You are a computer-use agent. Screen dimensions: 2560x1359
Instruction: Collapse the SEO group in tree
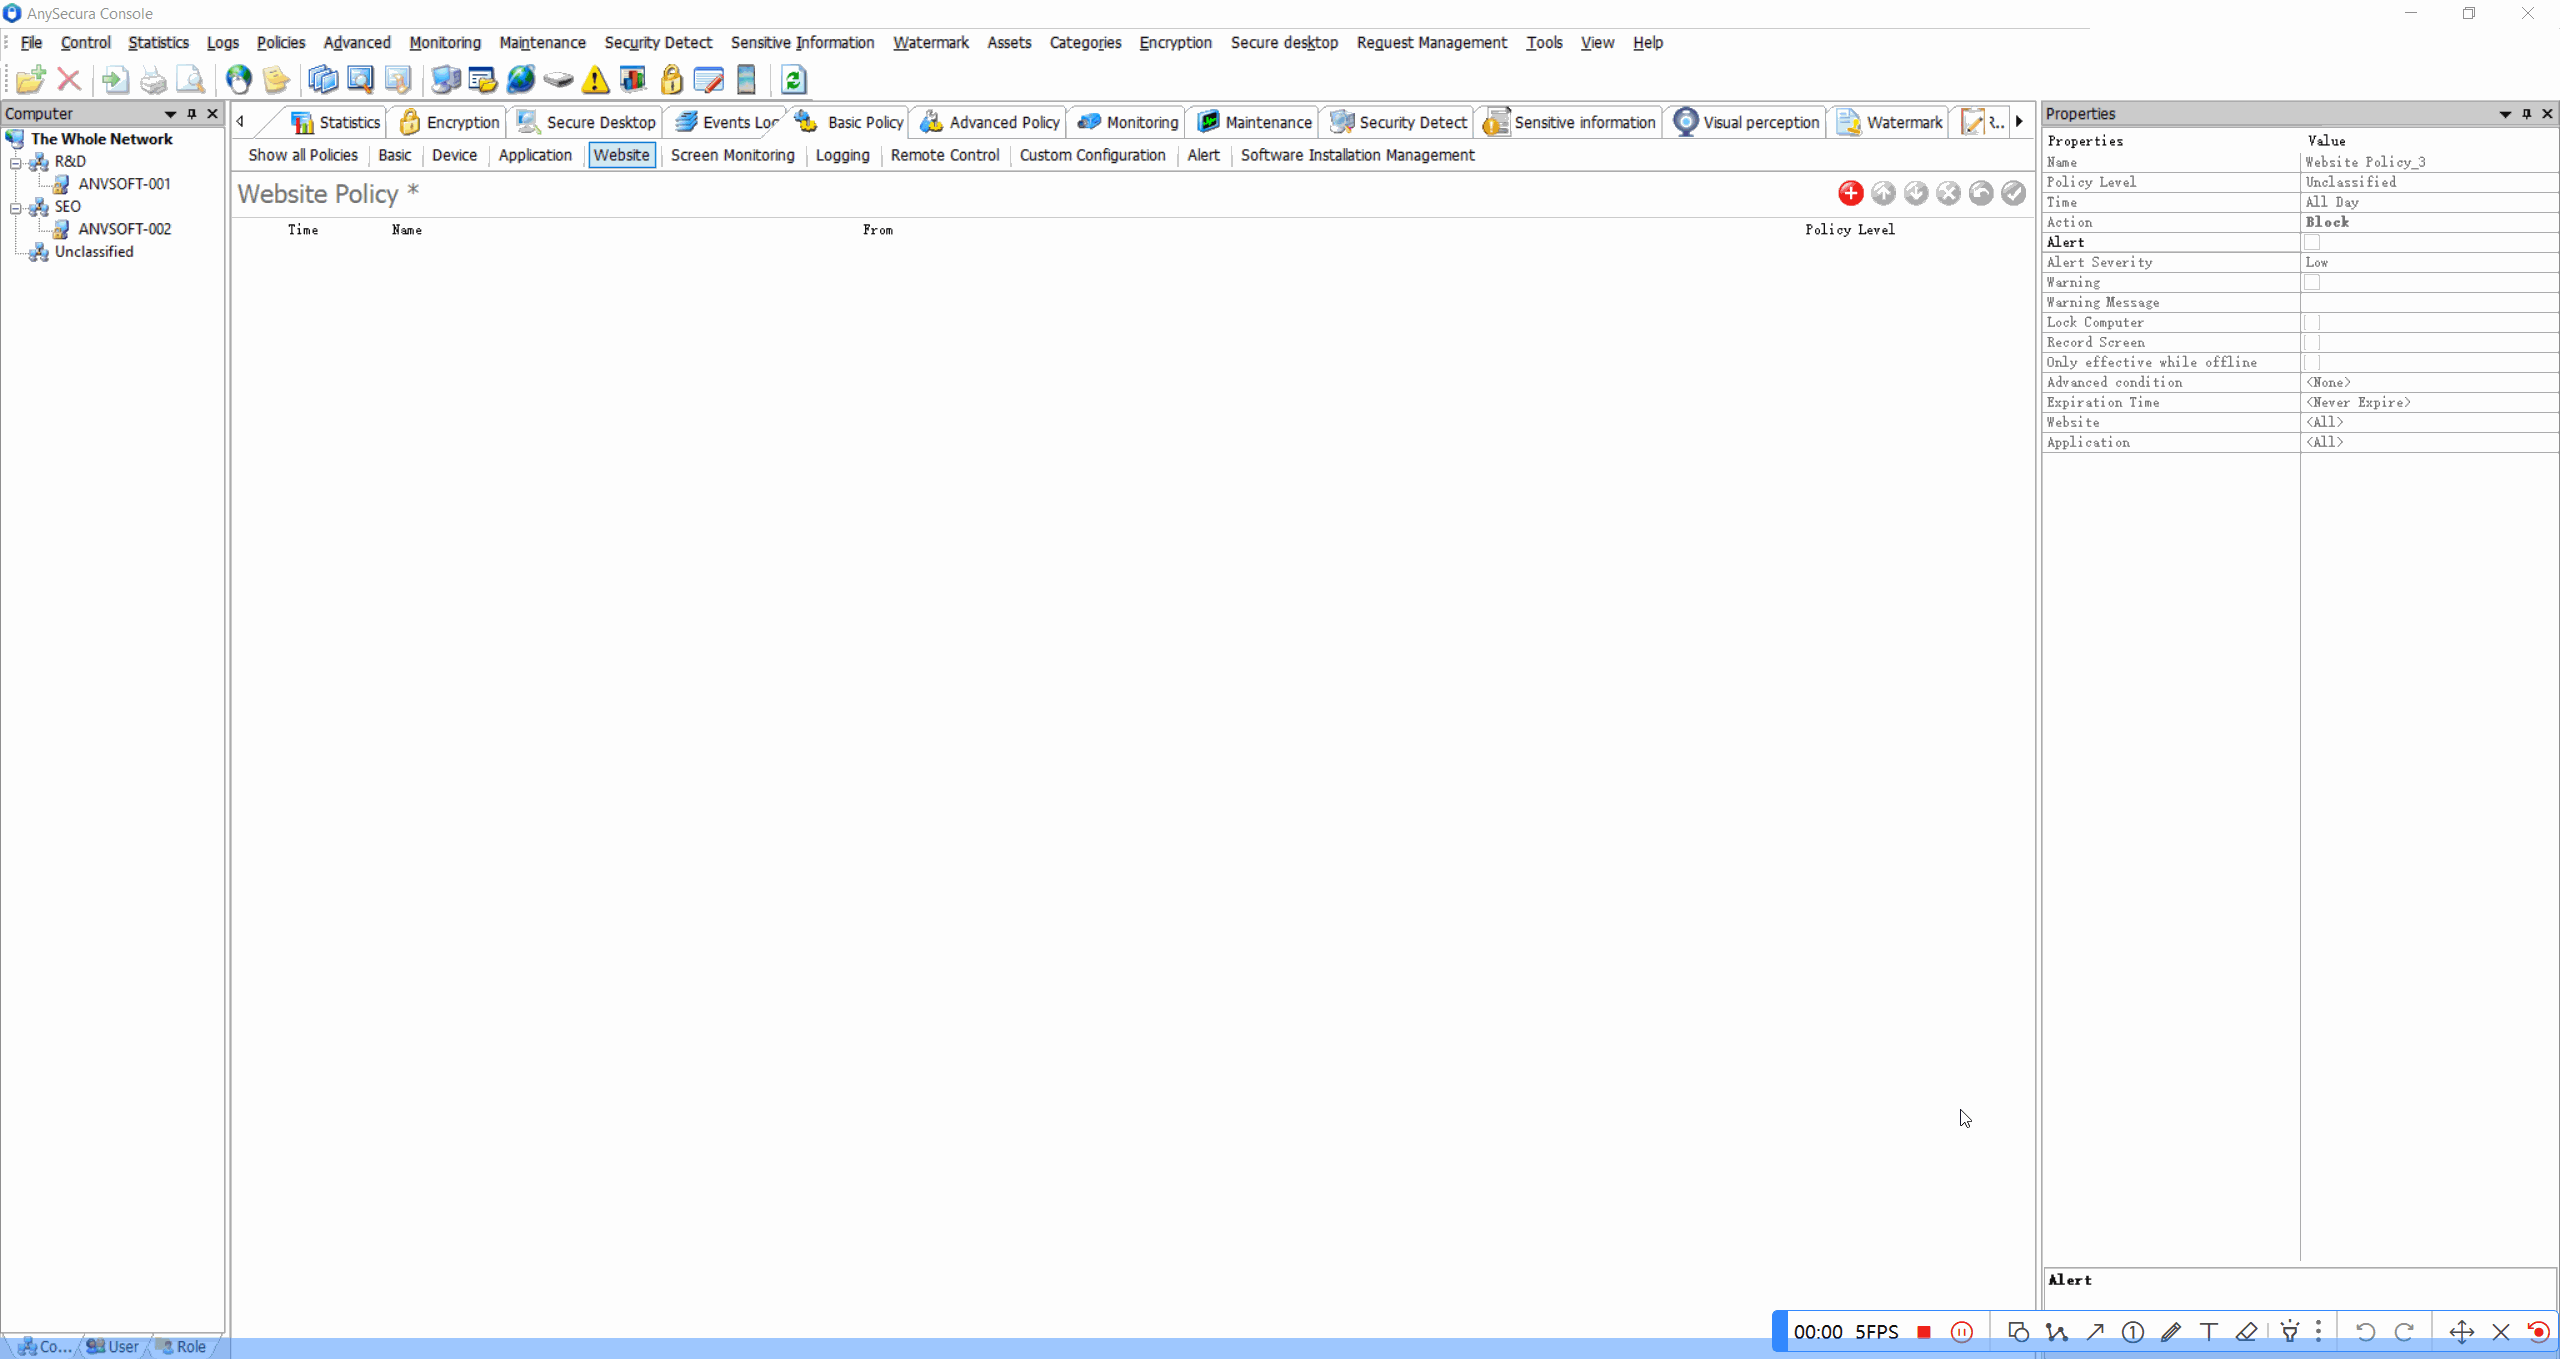click(x=16, y=207)
